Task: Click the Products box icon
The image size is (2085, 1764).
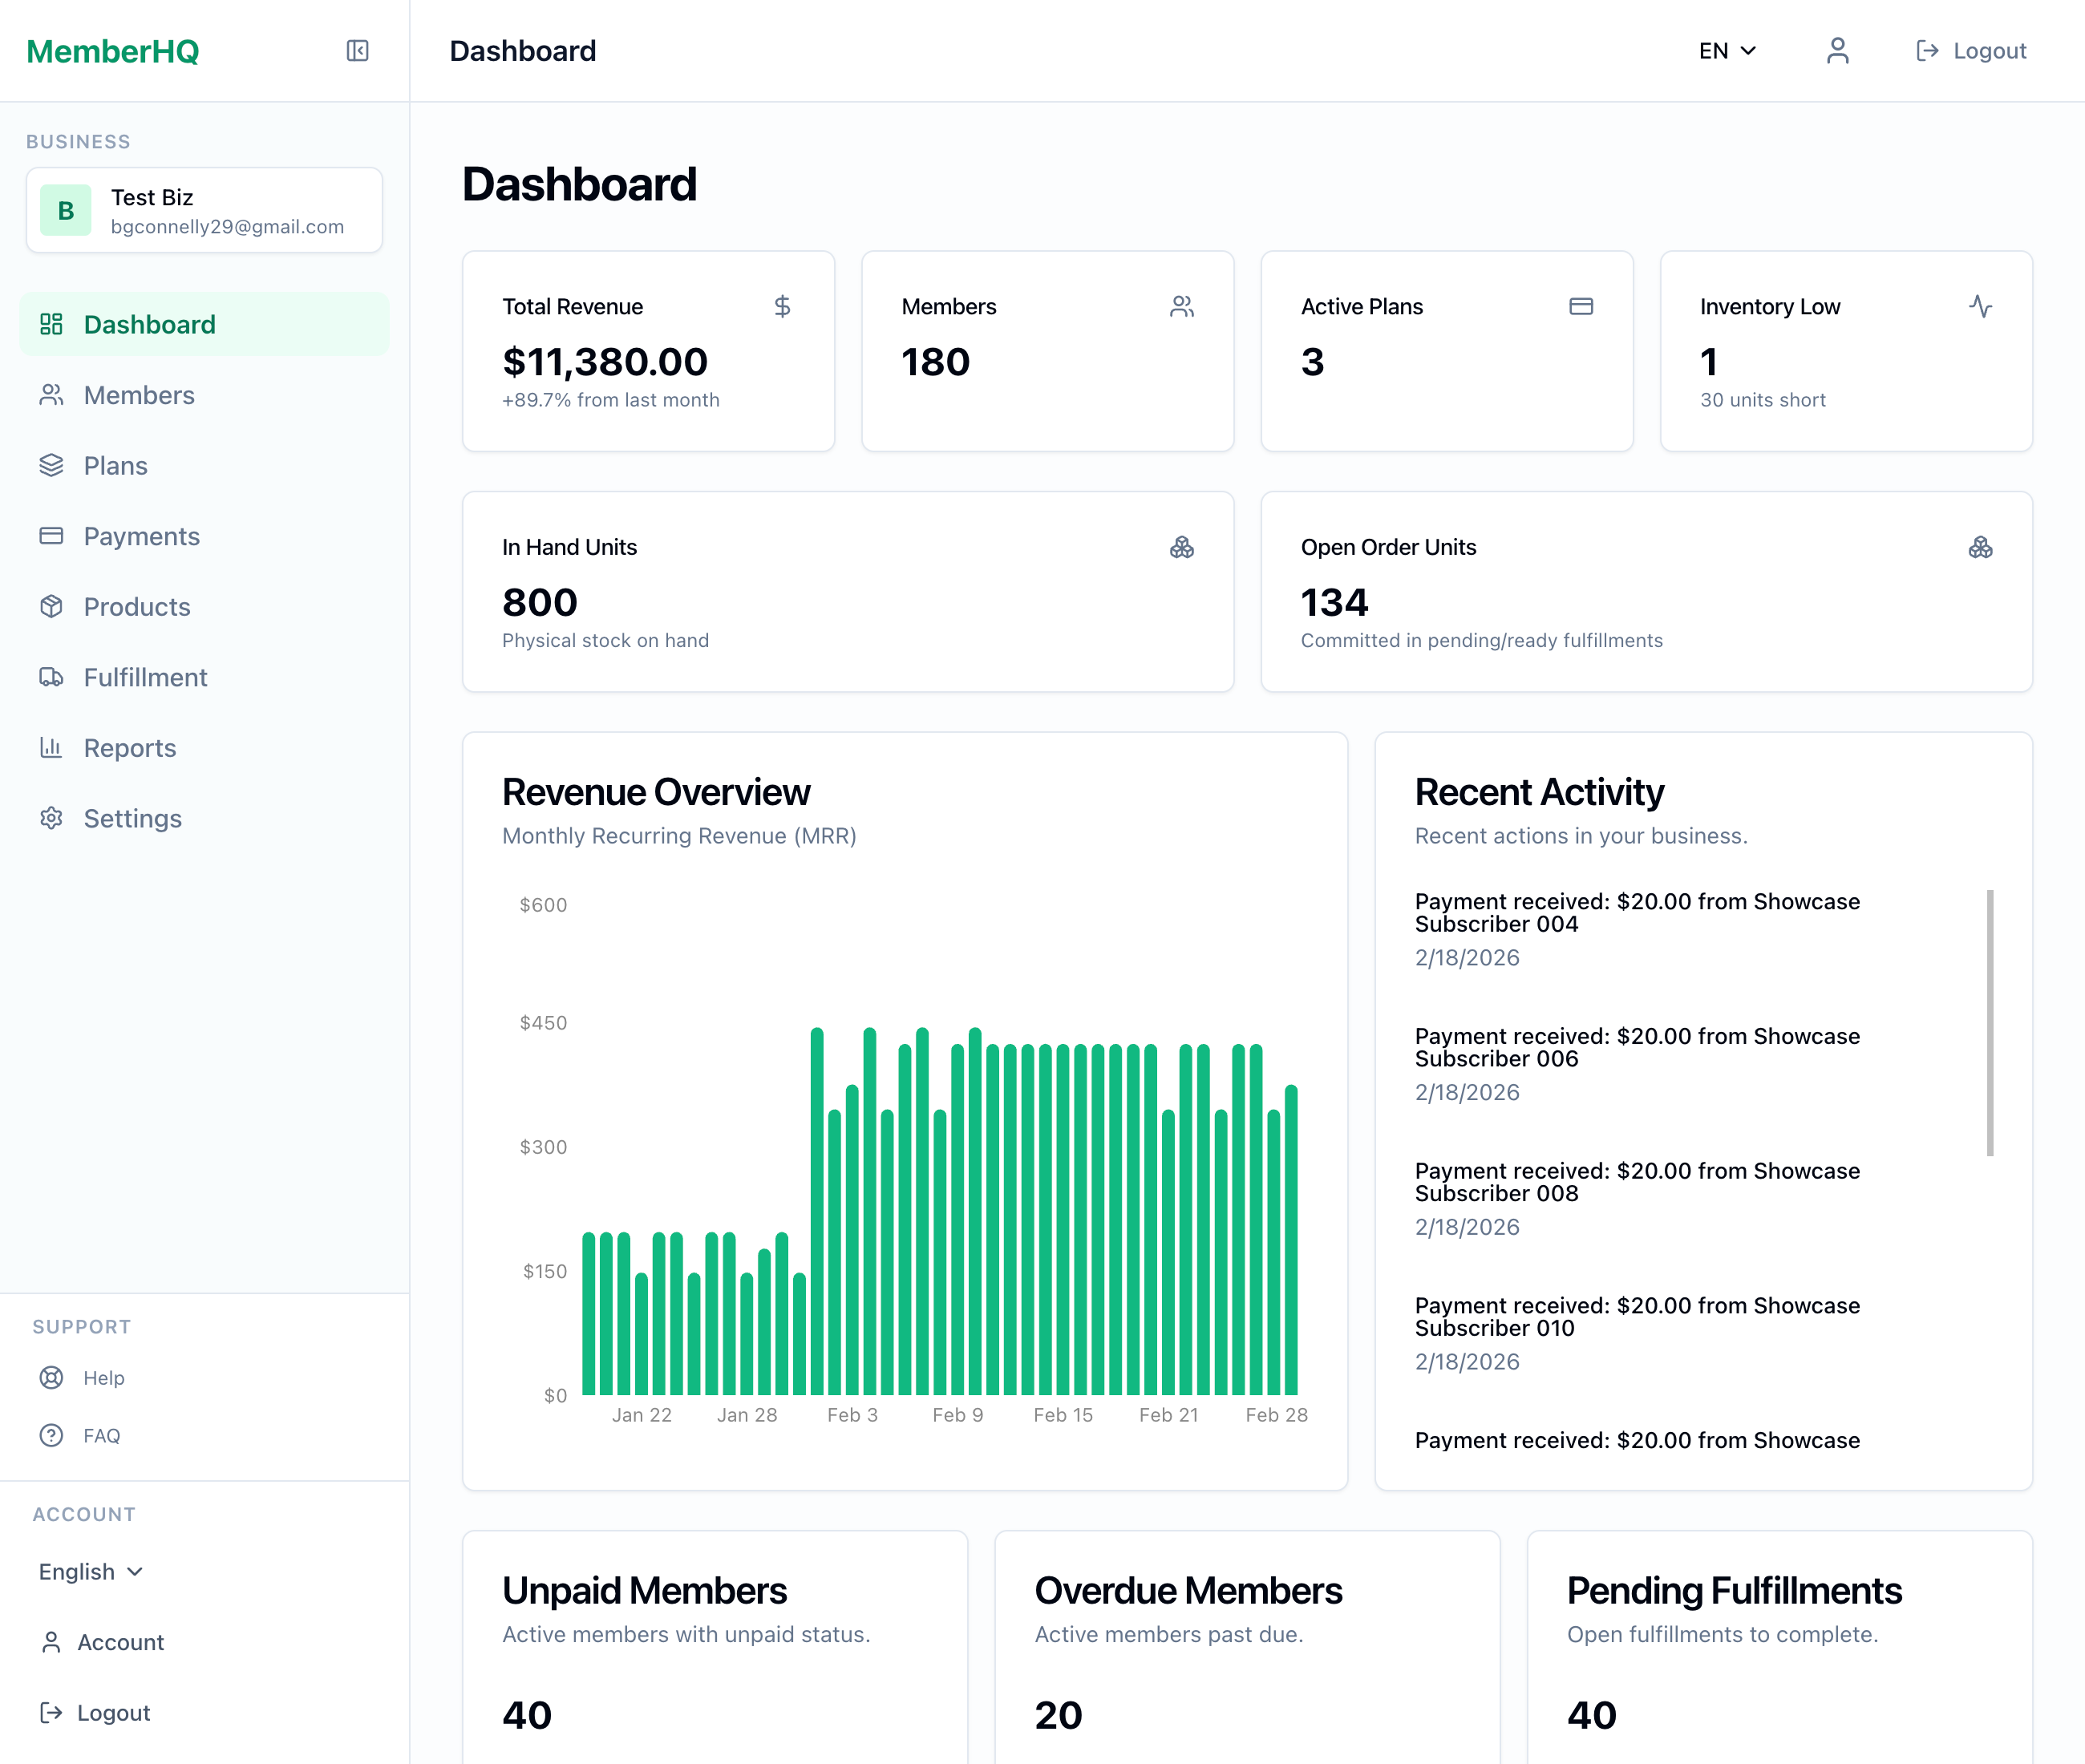Action: tap(51, 606)
